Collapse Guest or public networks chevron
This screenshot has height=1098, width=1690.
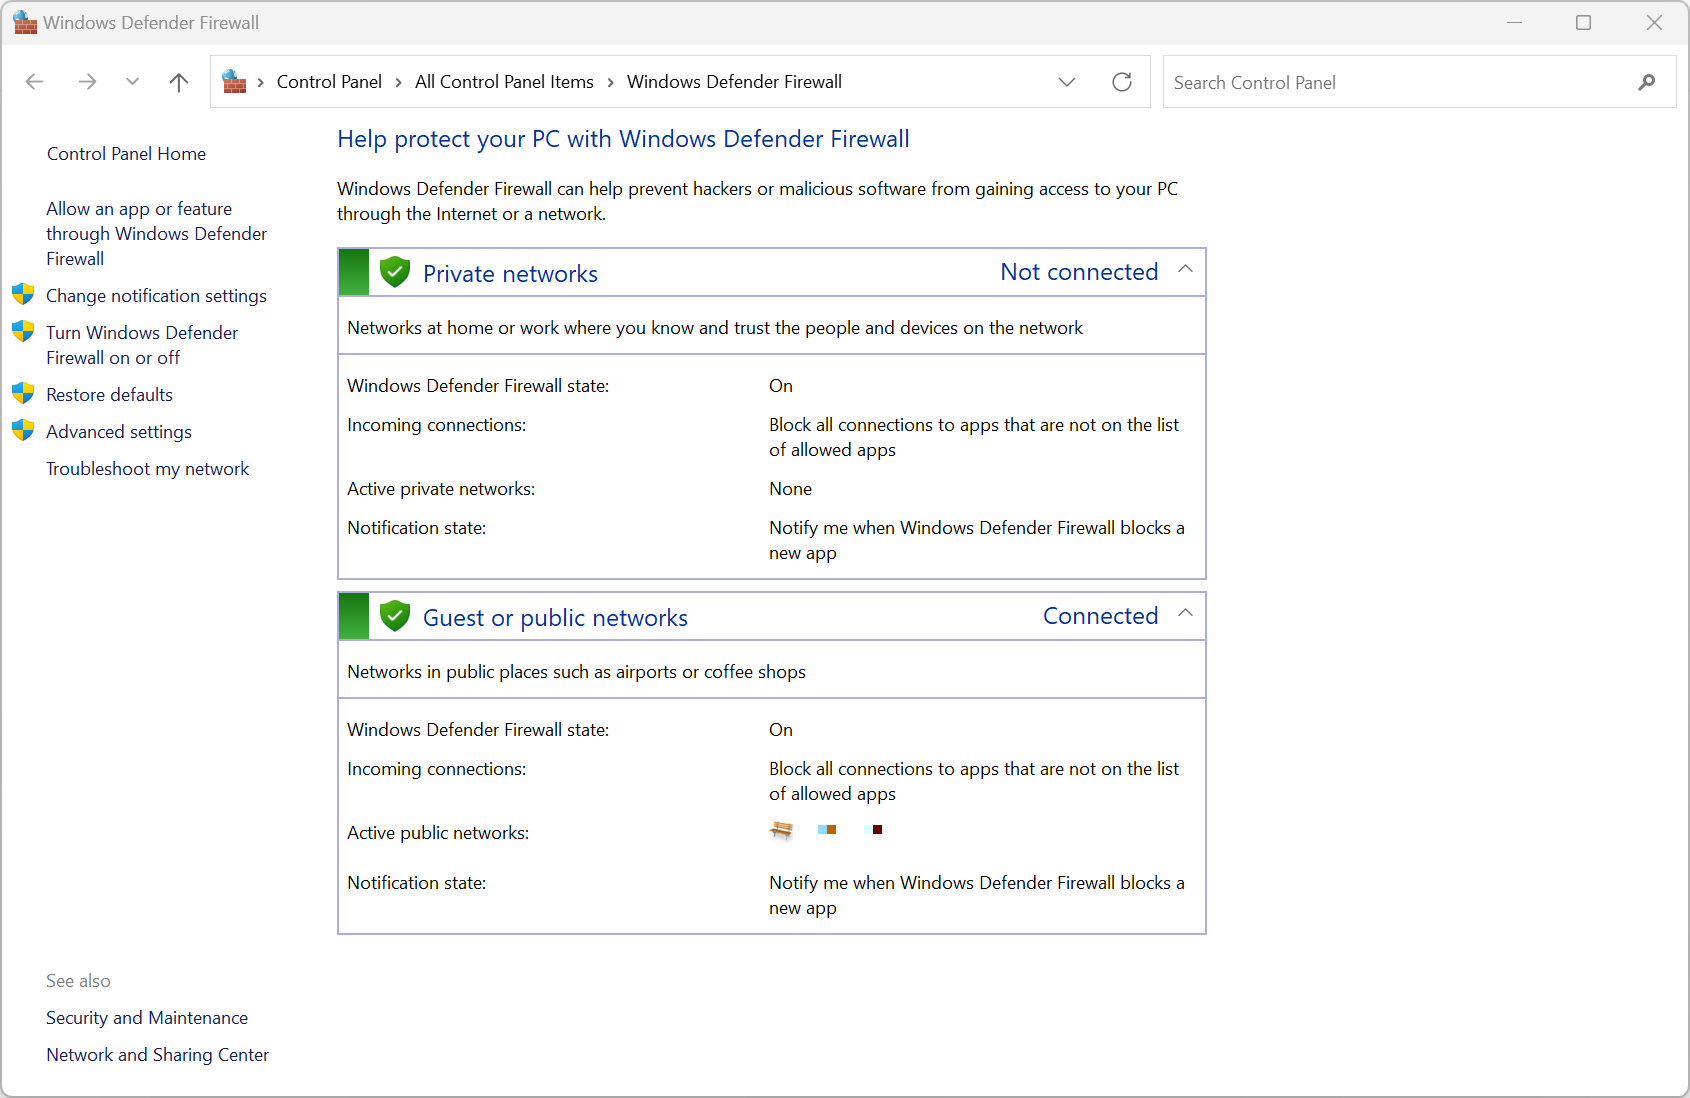coord(1185,613)
